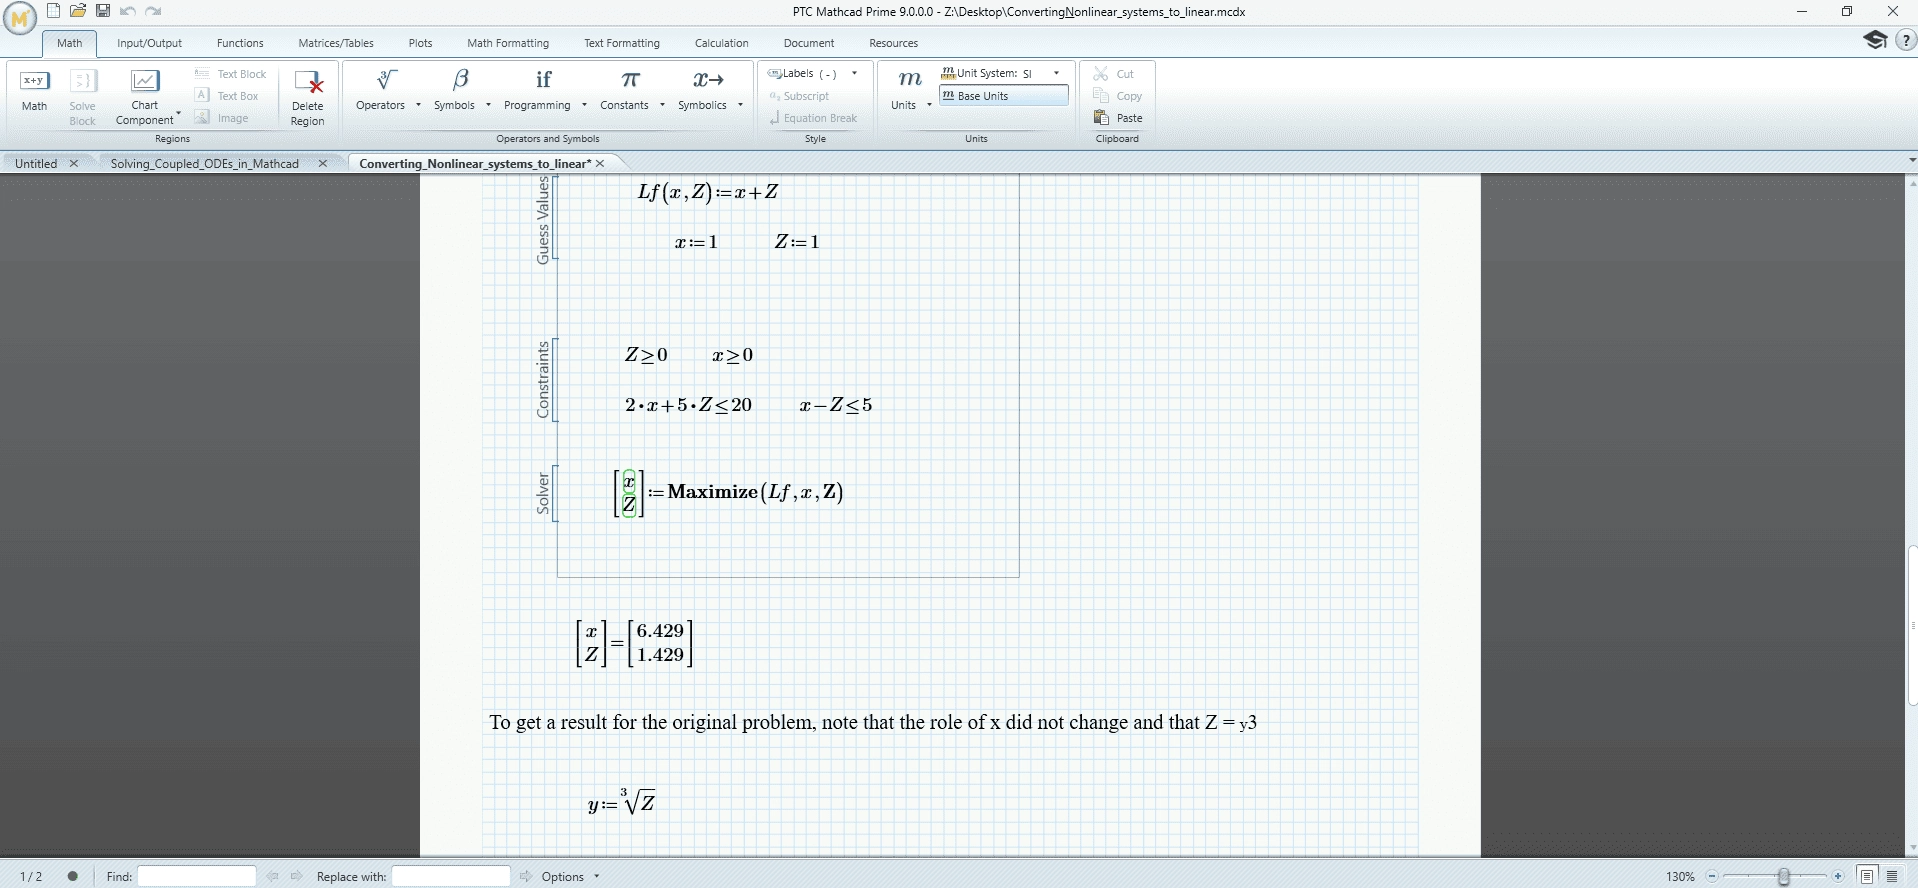This screenshot has width=1918, height=888.
Task: Save the worksheet with the floppy disk icon
Action: [103, 11]
